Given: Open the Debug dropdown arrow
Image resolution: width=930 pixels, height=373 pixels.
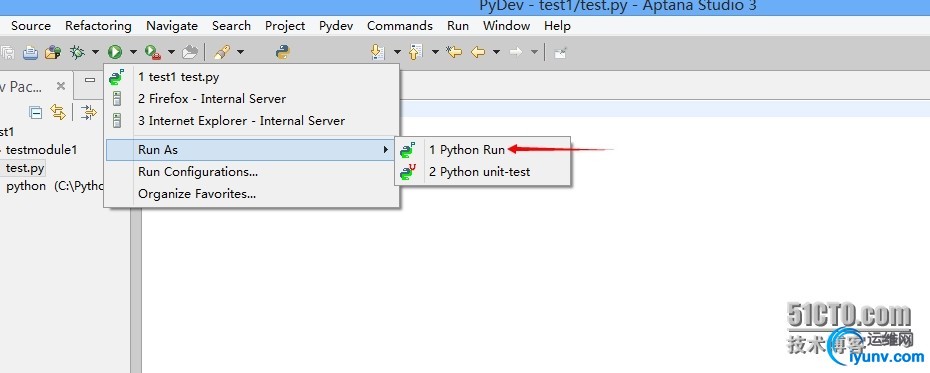Looking at the screenshot, I should (95, 52).
